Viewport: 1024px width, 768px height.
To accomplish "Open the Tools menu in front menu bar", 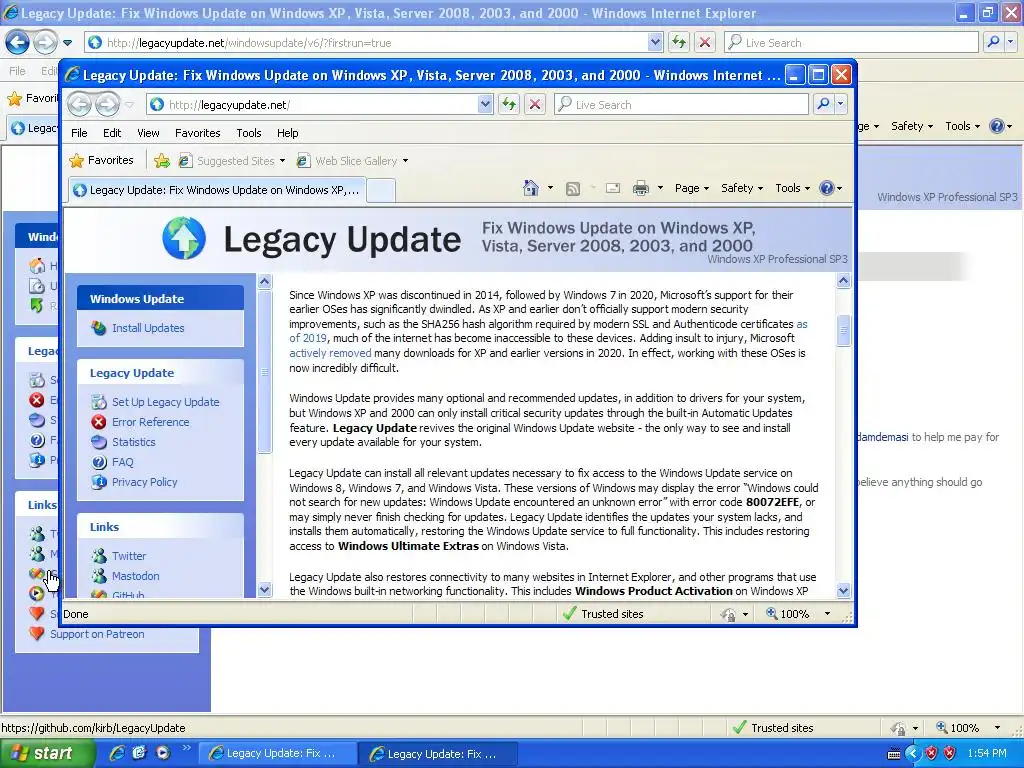I will click(249, 133).
